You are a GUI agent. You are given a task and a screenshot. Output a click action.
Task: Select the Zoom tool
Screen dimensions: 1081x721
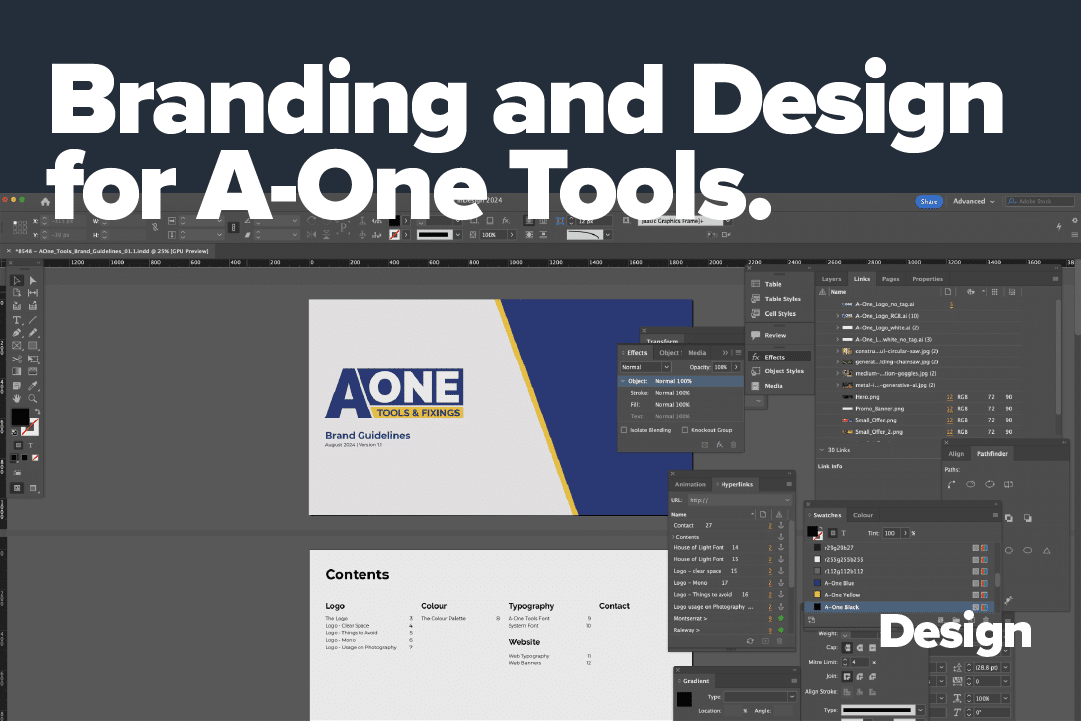31,397
